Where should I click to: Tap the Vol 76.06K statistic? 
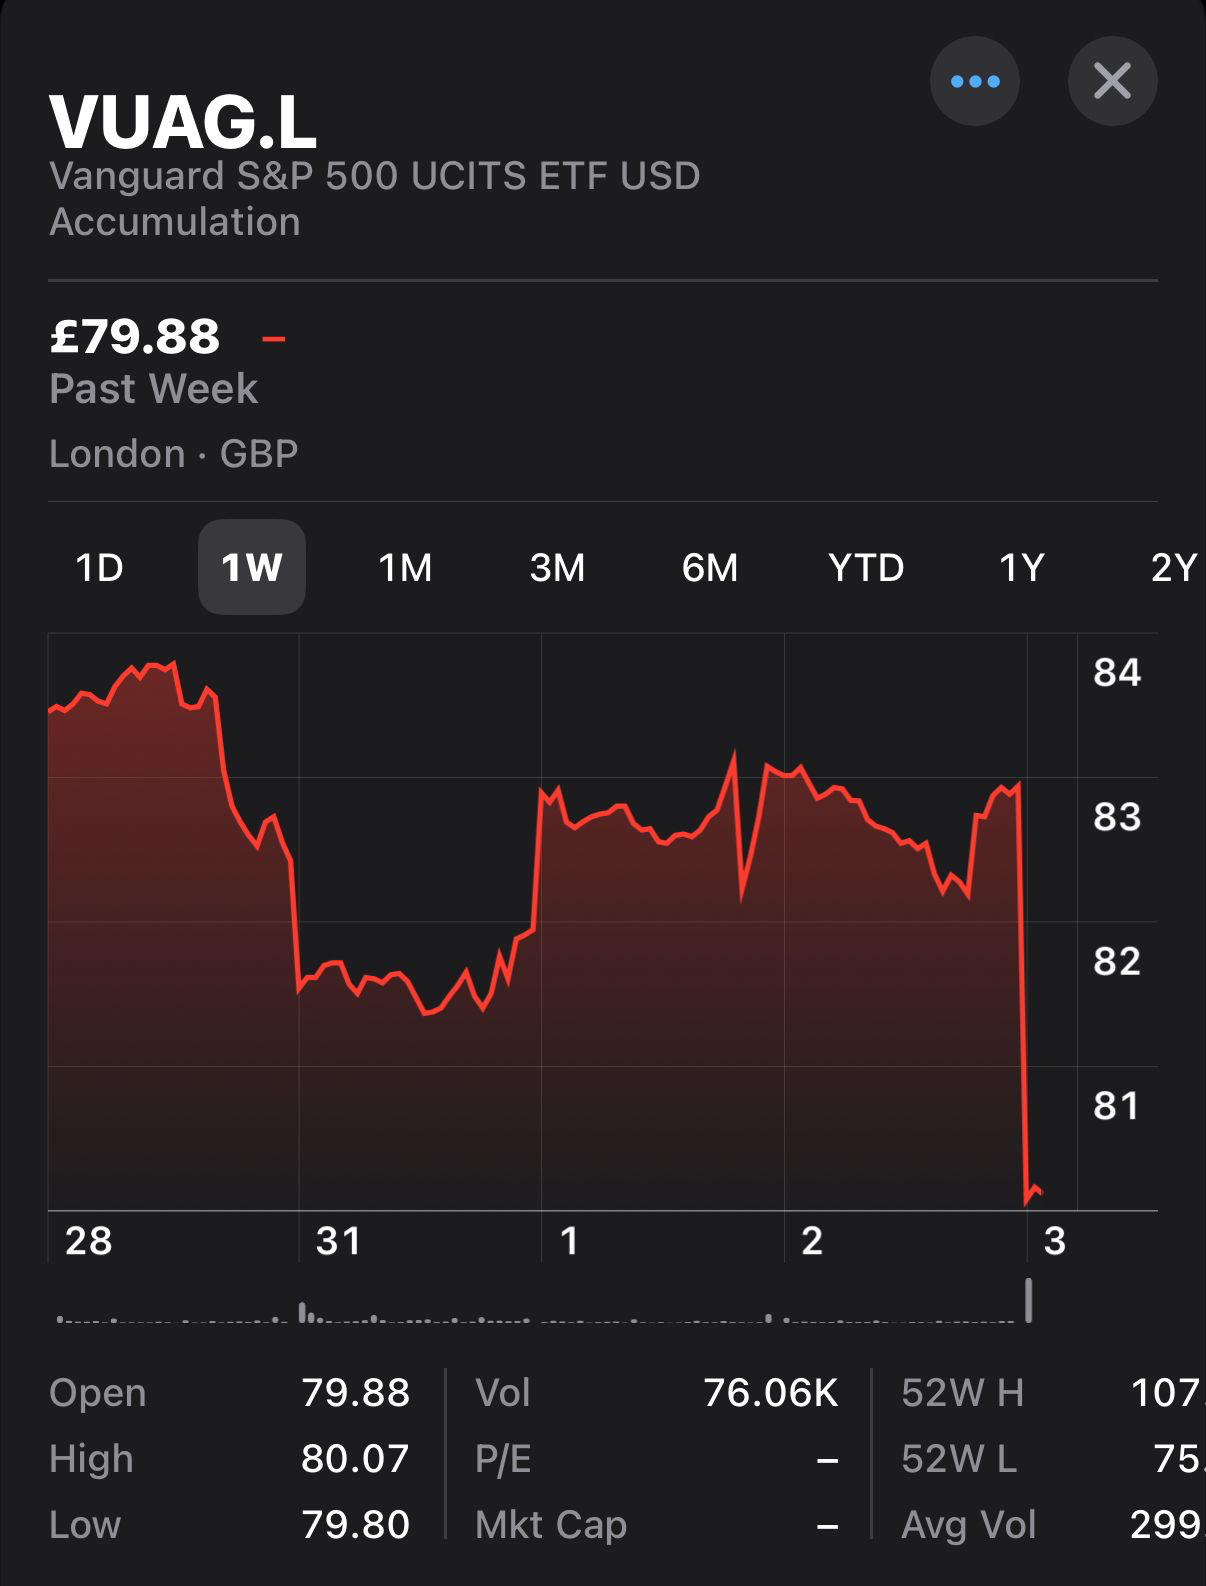(770, 1393)
